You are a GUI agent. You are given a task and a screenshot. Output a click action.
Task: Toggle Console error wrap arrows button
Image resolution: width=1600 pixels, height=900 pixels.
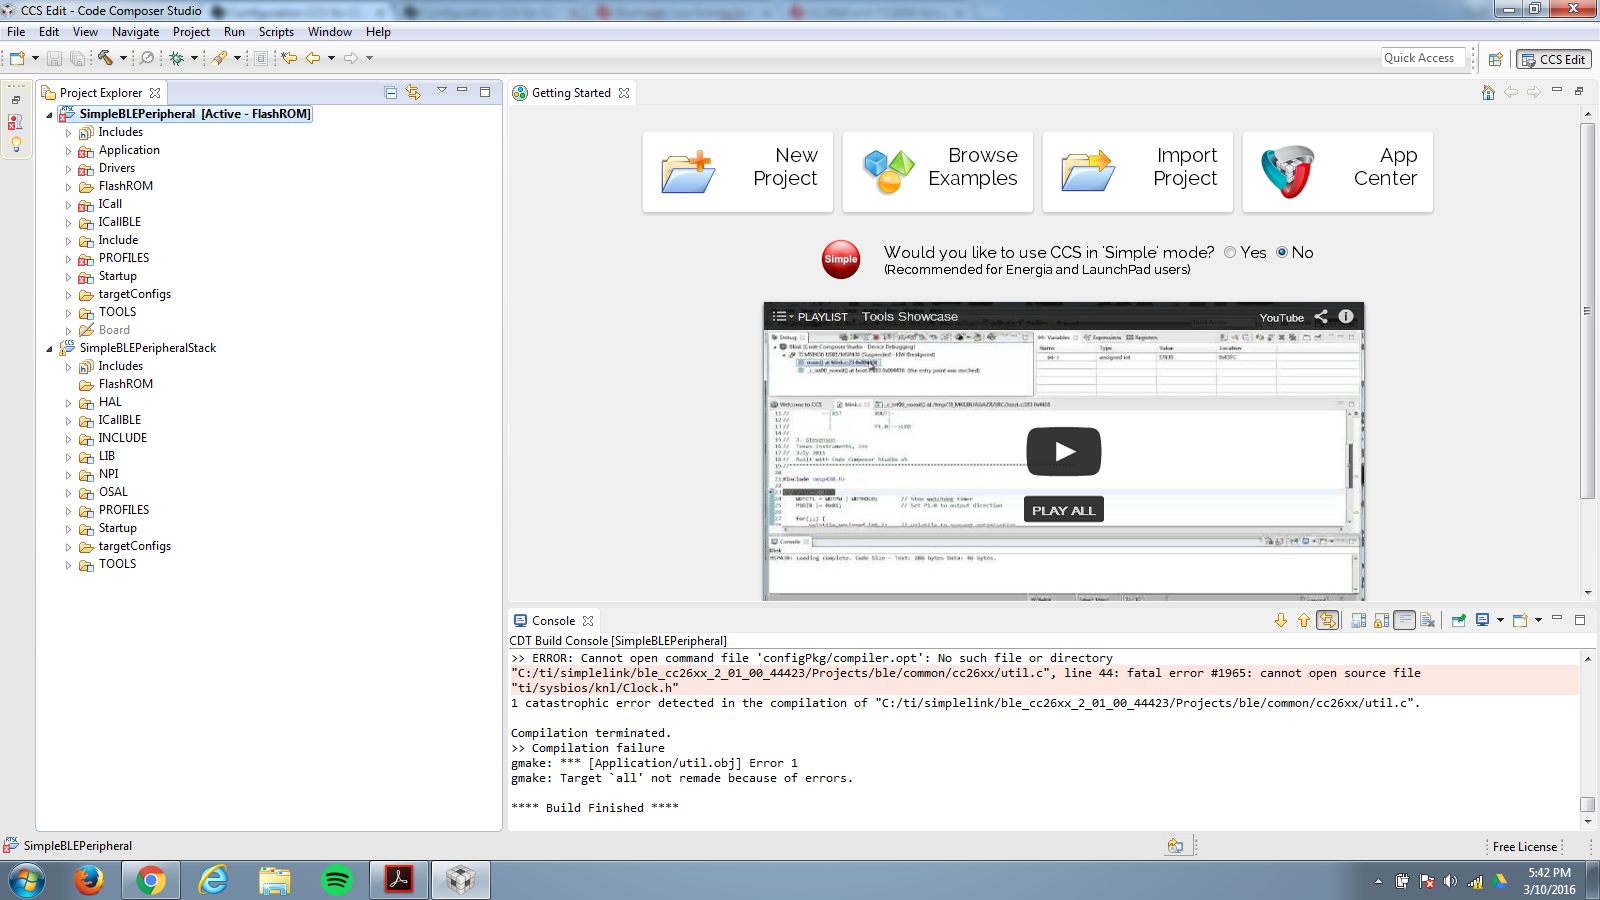coord(1328,620)
